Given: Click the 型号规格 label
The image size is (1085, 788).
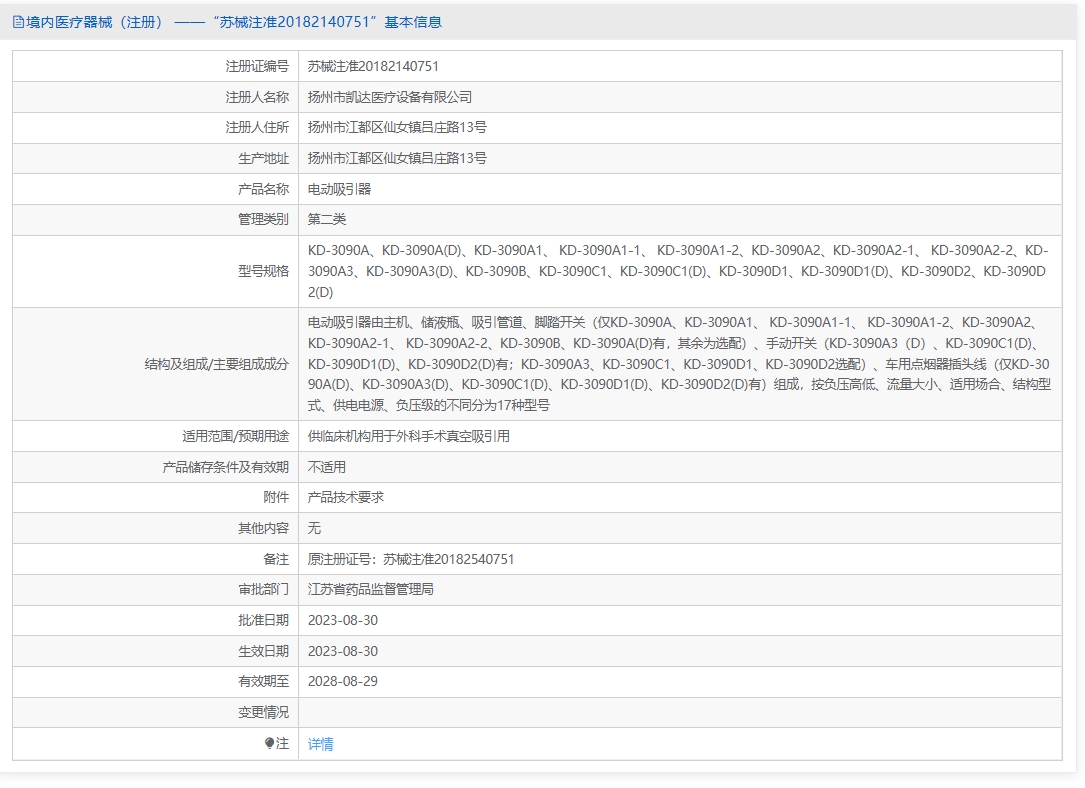Looking at the screenshot, I should point(263,271).
